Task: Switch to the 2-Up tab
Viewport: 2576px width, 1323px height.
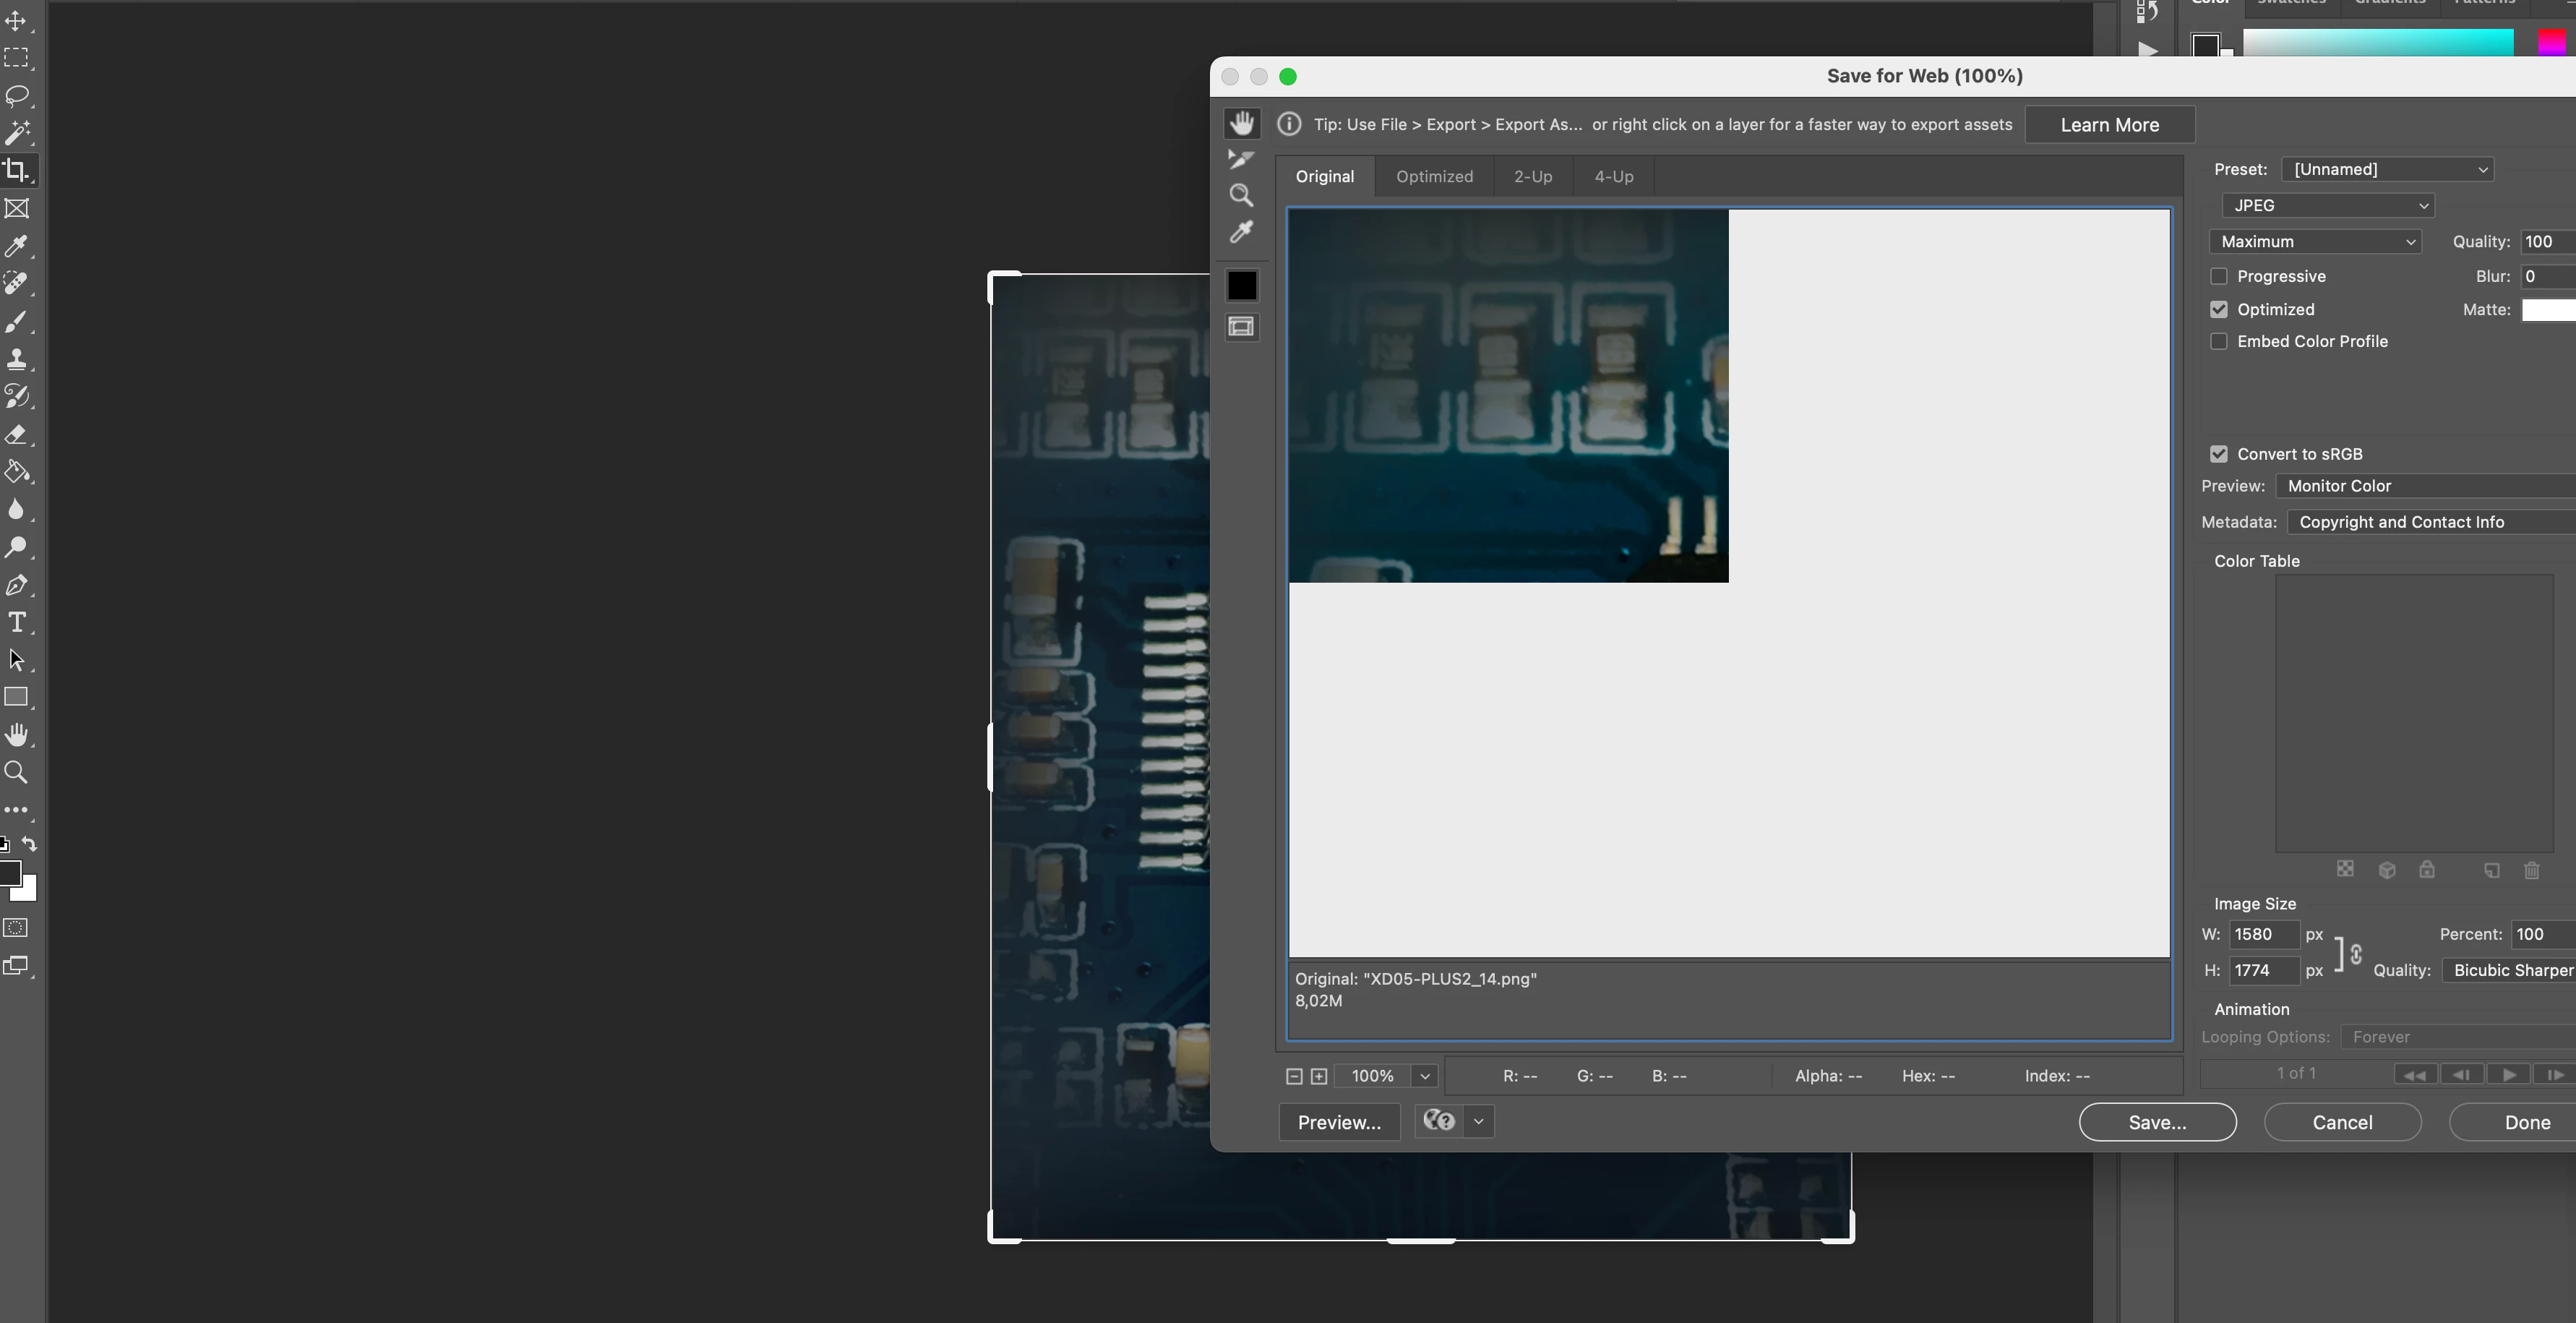Action: (x=1532, y=176)
